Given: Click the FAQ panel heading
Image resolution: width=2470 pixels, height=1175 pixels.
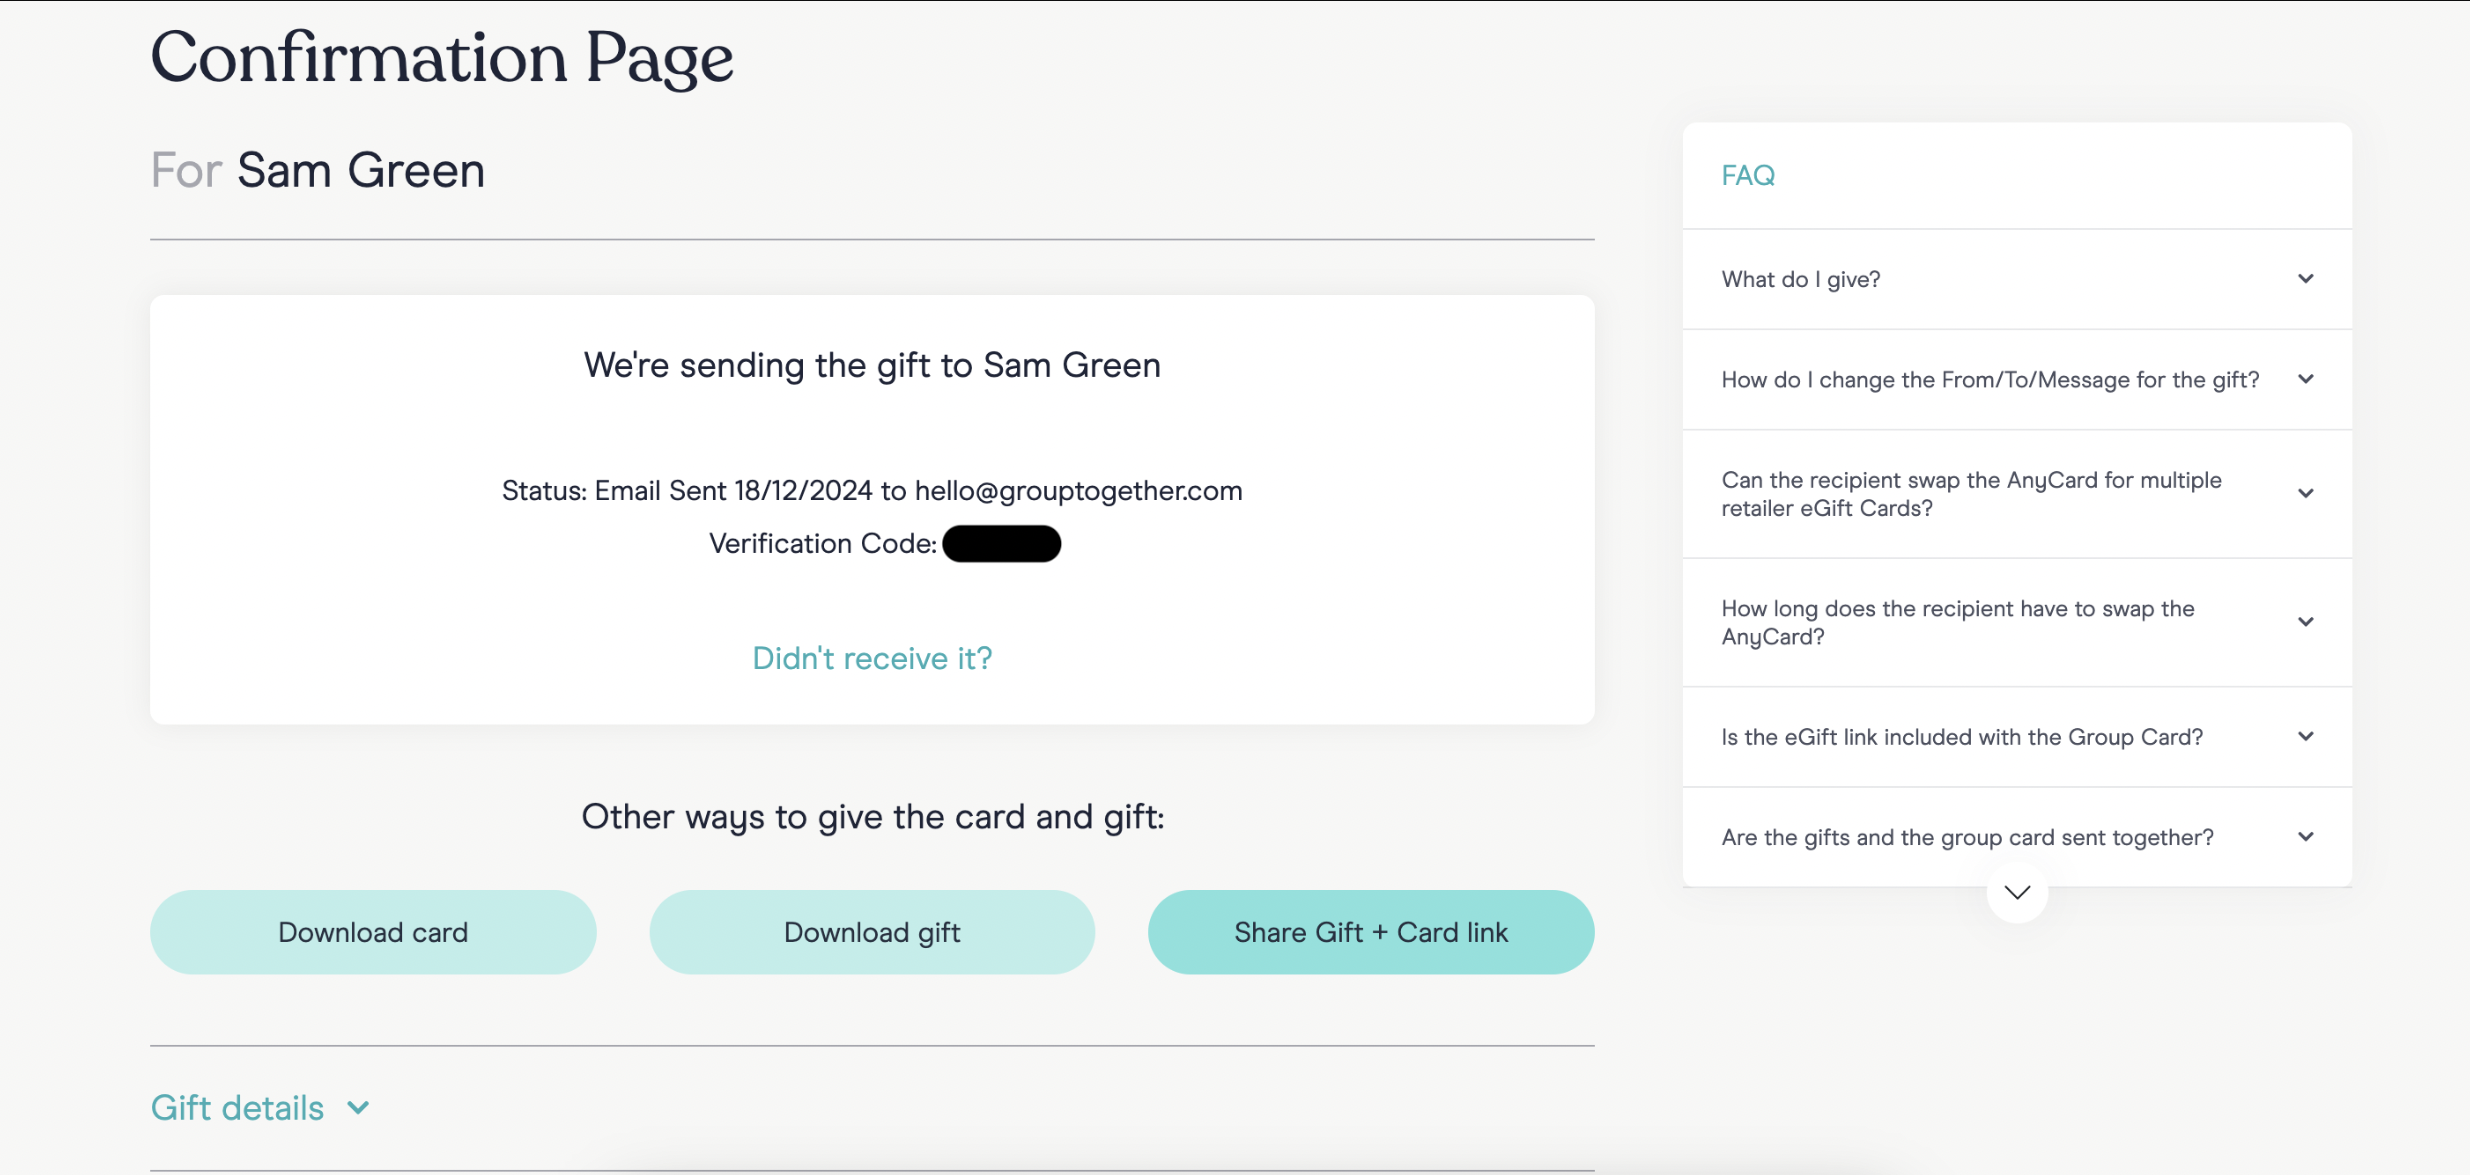Looking at the screenshot, I should tap(1748, 176).
